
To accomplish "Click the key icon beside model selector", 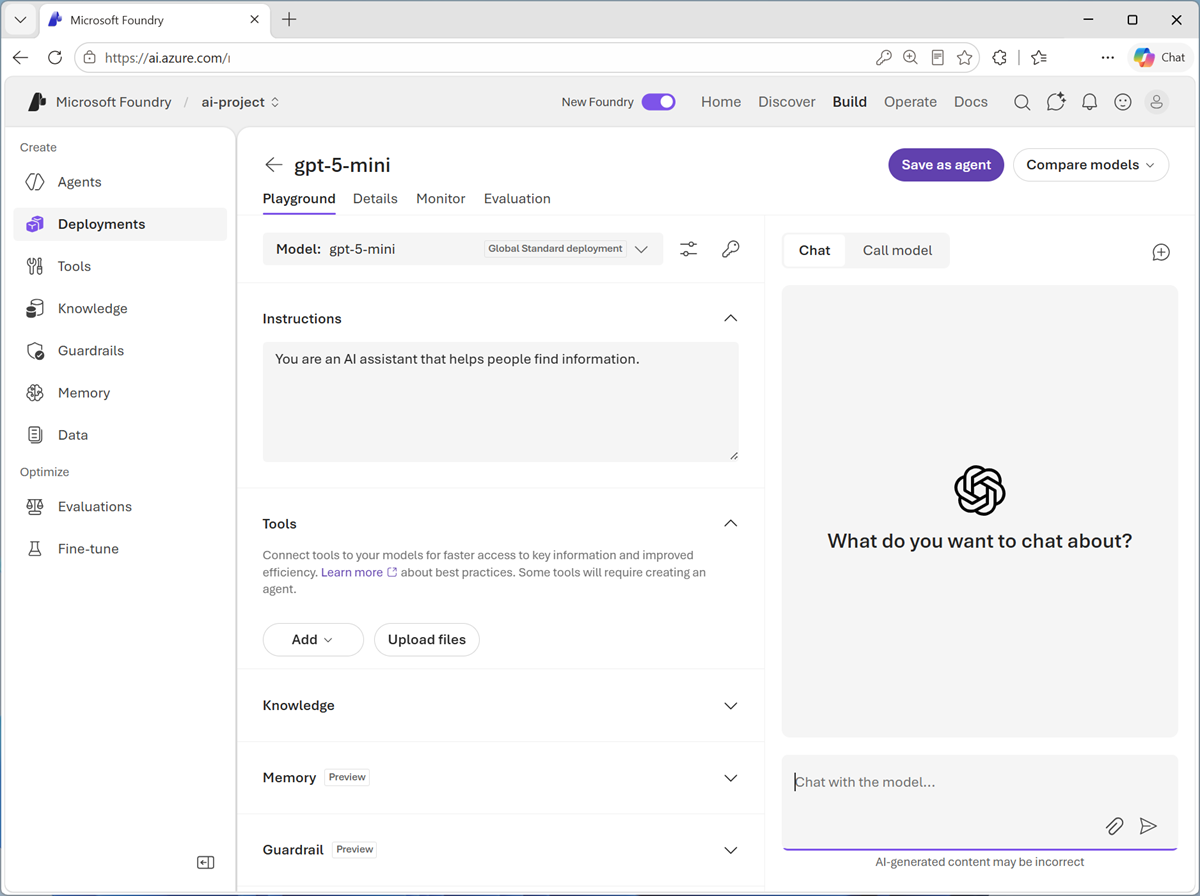I will point(731,249).
